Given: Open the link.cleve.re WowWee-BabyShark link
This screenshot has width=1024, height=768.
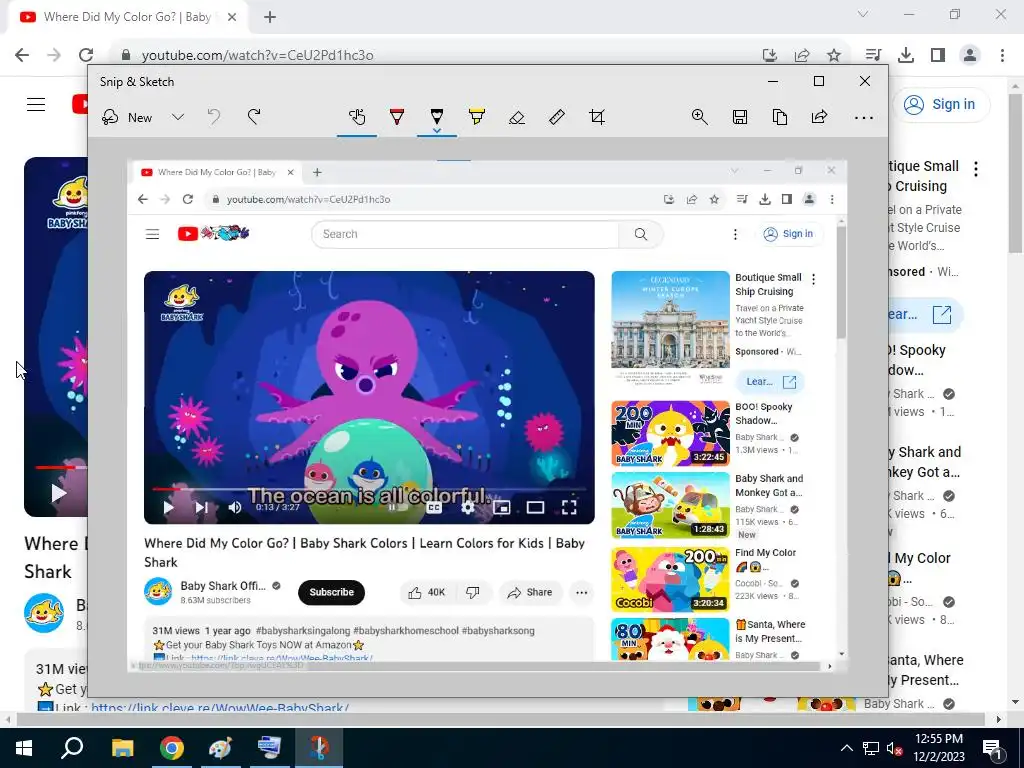Looking at the screenshot, I should (220, 707).
